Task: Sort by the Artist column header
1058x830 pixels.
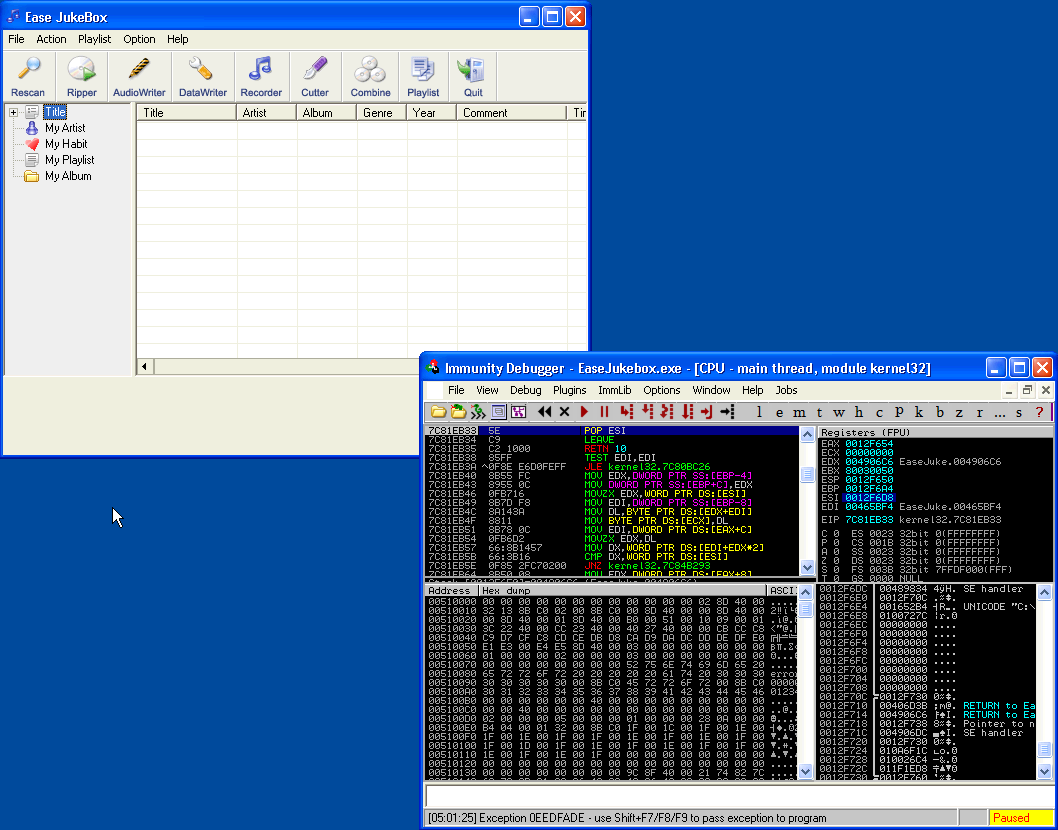Action: click(267, 113)
